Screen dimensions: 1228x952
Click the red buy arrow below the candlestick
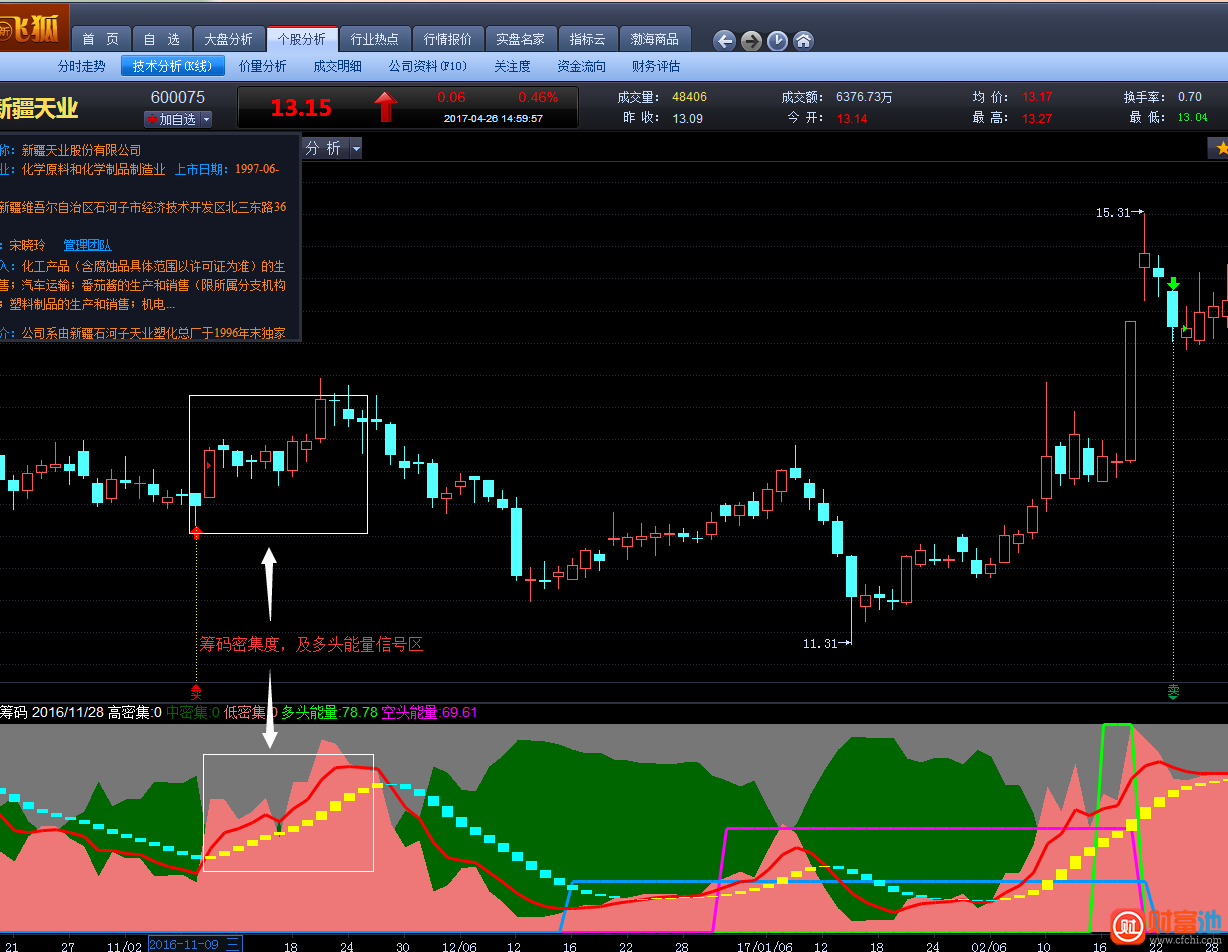point(196,531)
